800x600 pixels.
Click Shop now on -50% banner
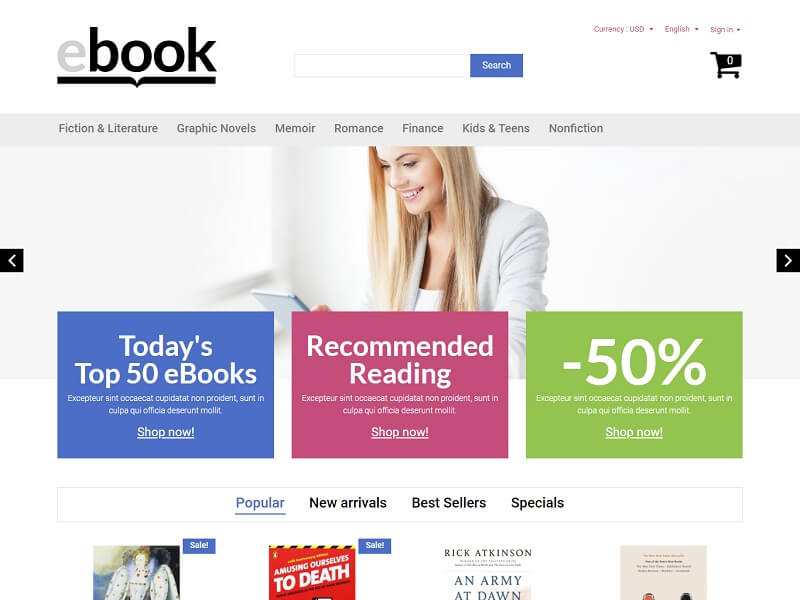tap(634, 432)
